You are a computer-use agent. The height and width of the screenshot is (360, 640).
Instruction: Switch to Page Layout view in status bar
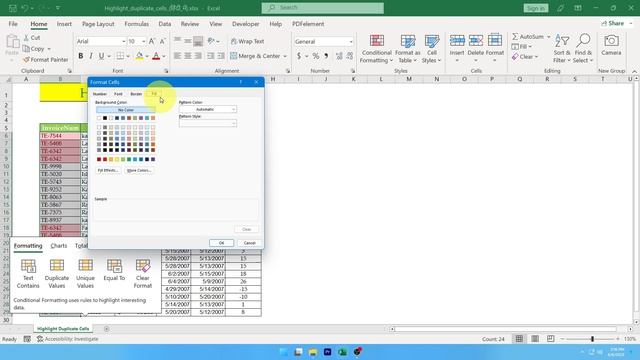535,339
